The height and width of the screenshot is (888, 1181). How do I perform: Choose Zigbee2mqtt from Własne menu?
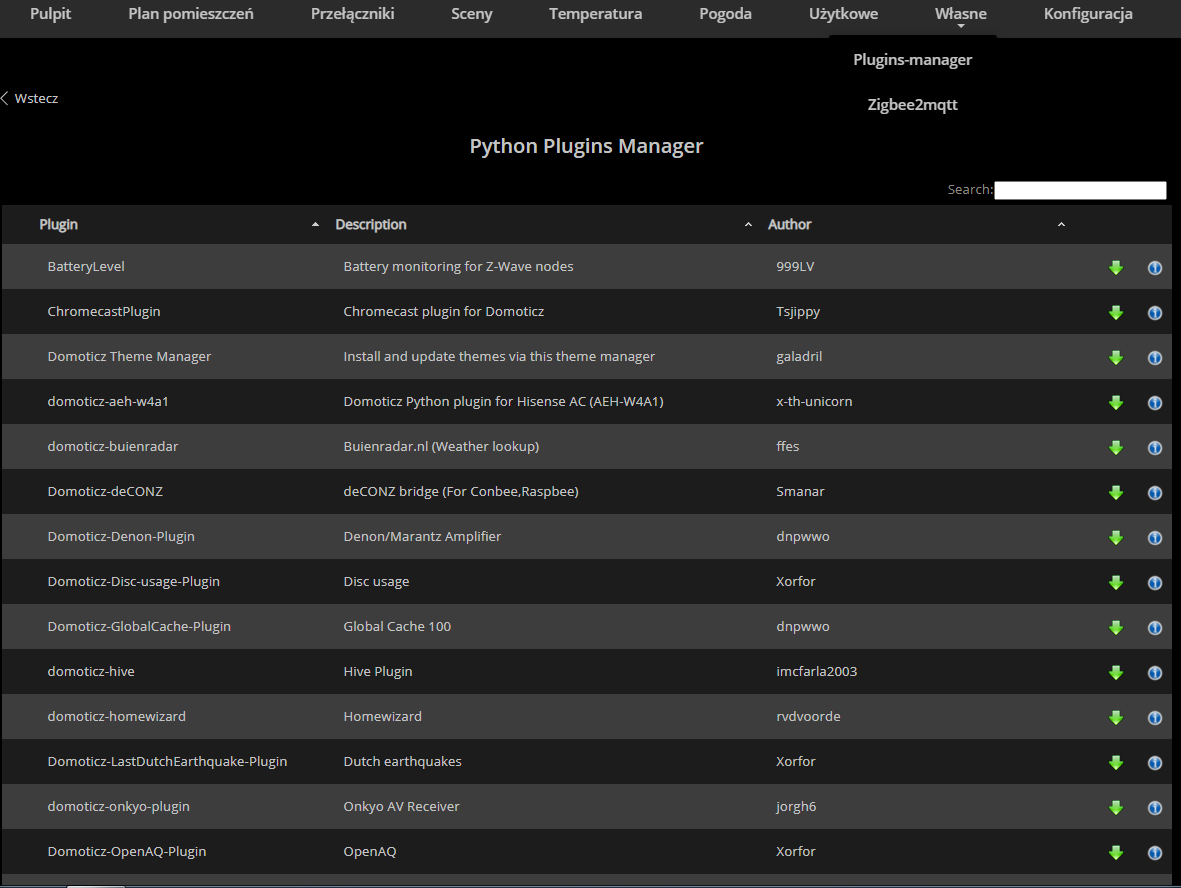click(x=912, y=105)
